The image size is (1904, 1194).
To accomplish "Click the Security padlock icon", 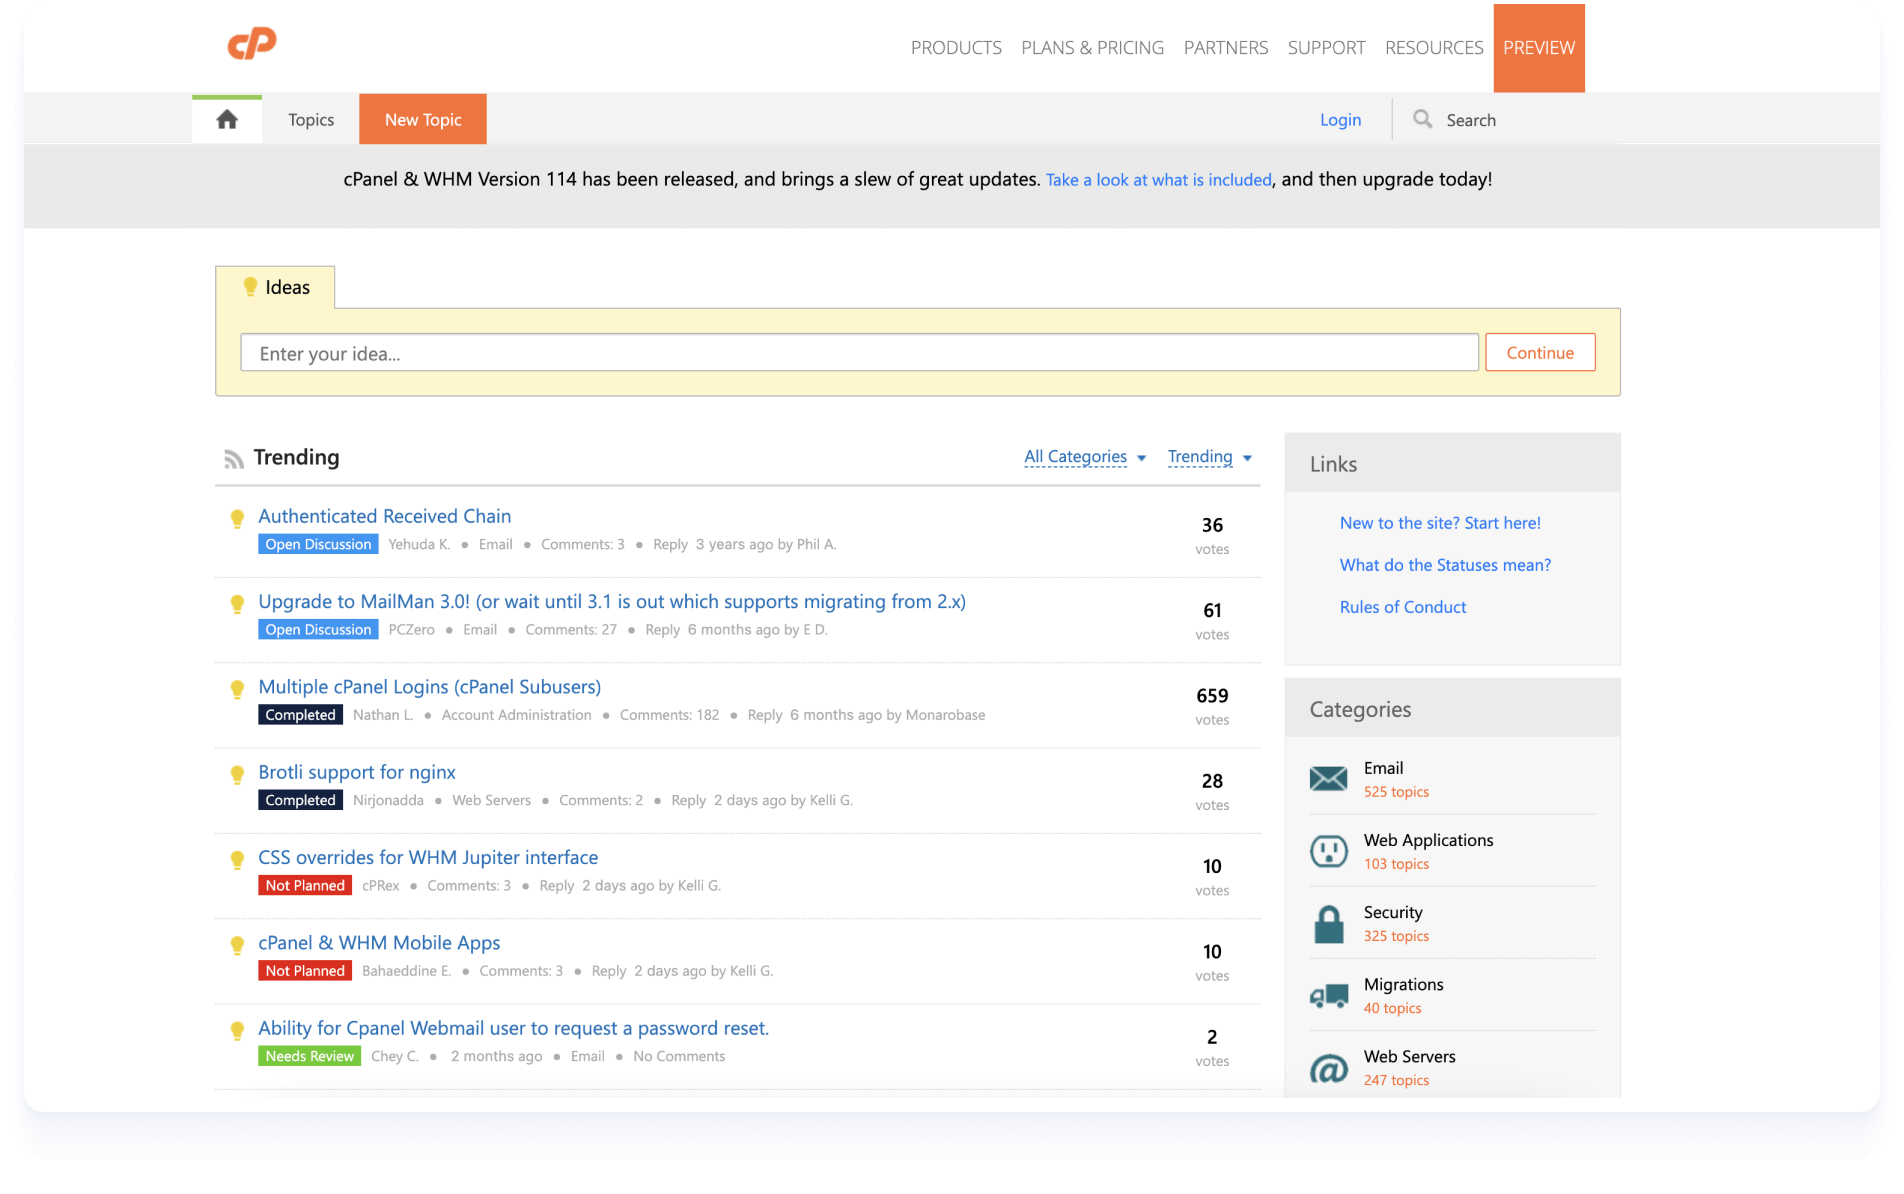I will tap(1328, 923).
